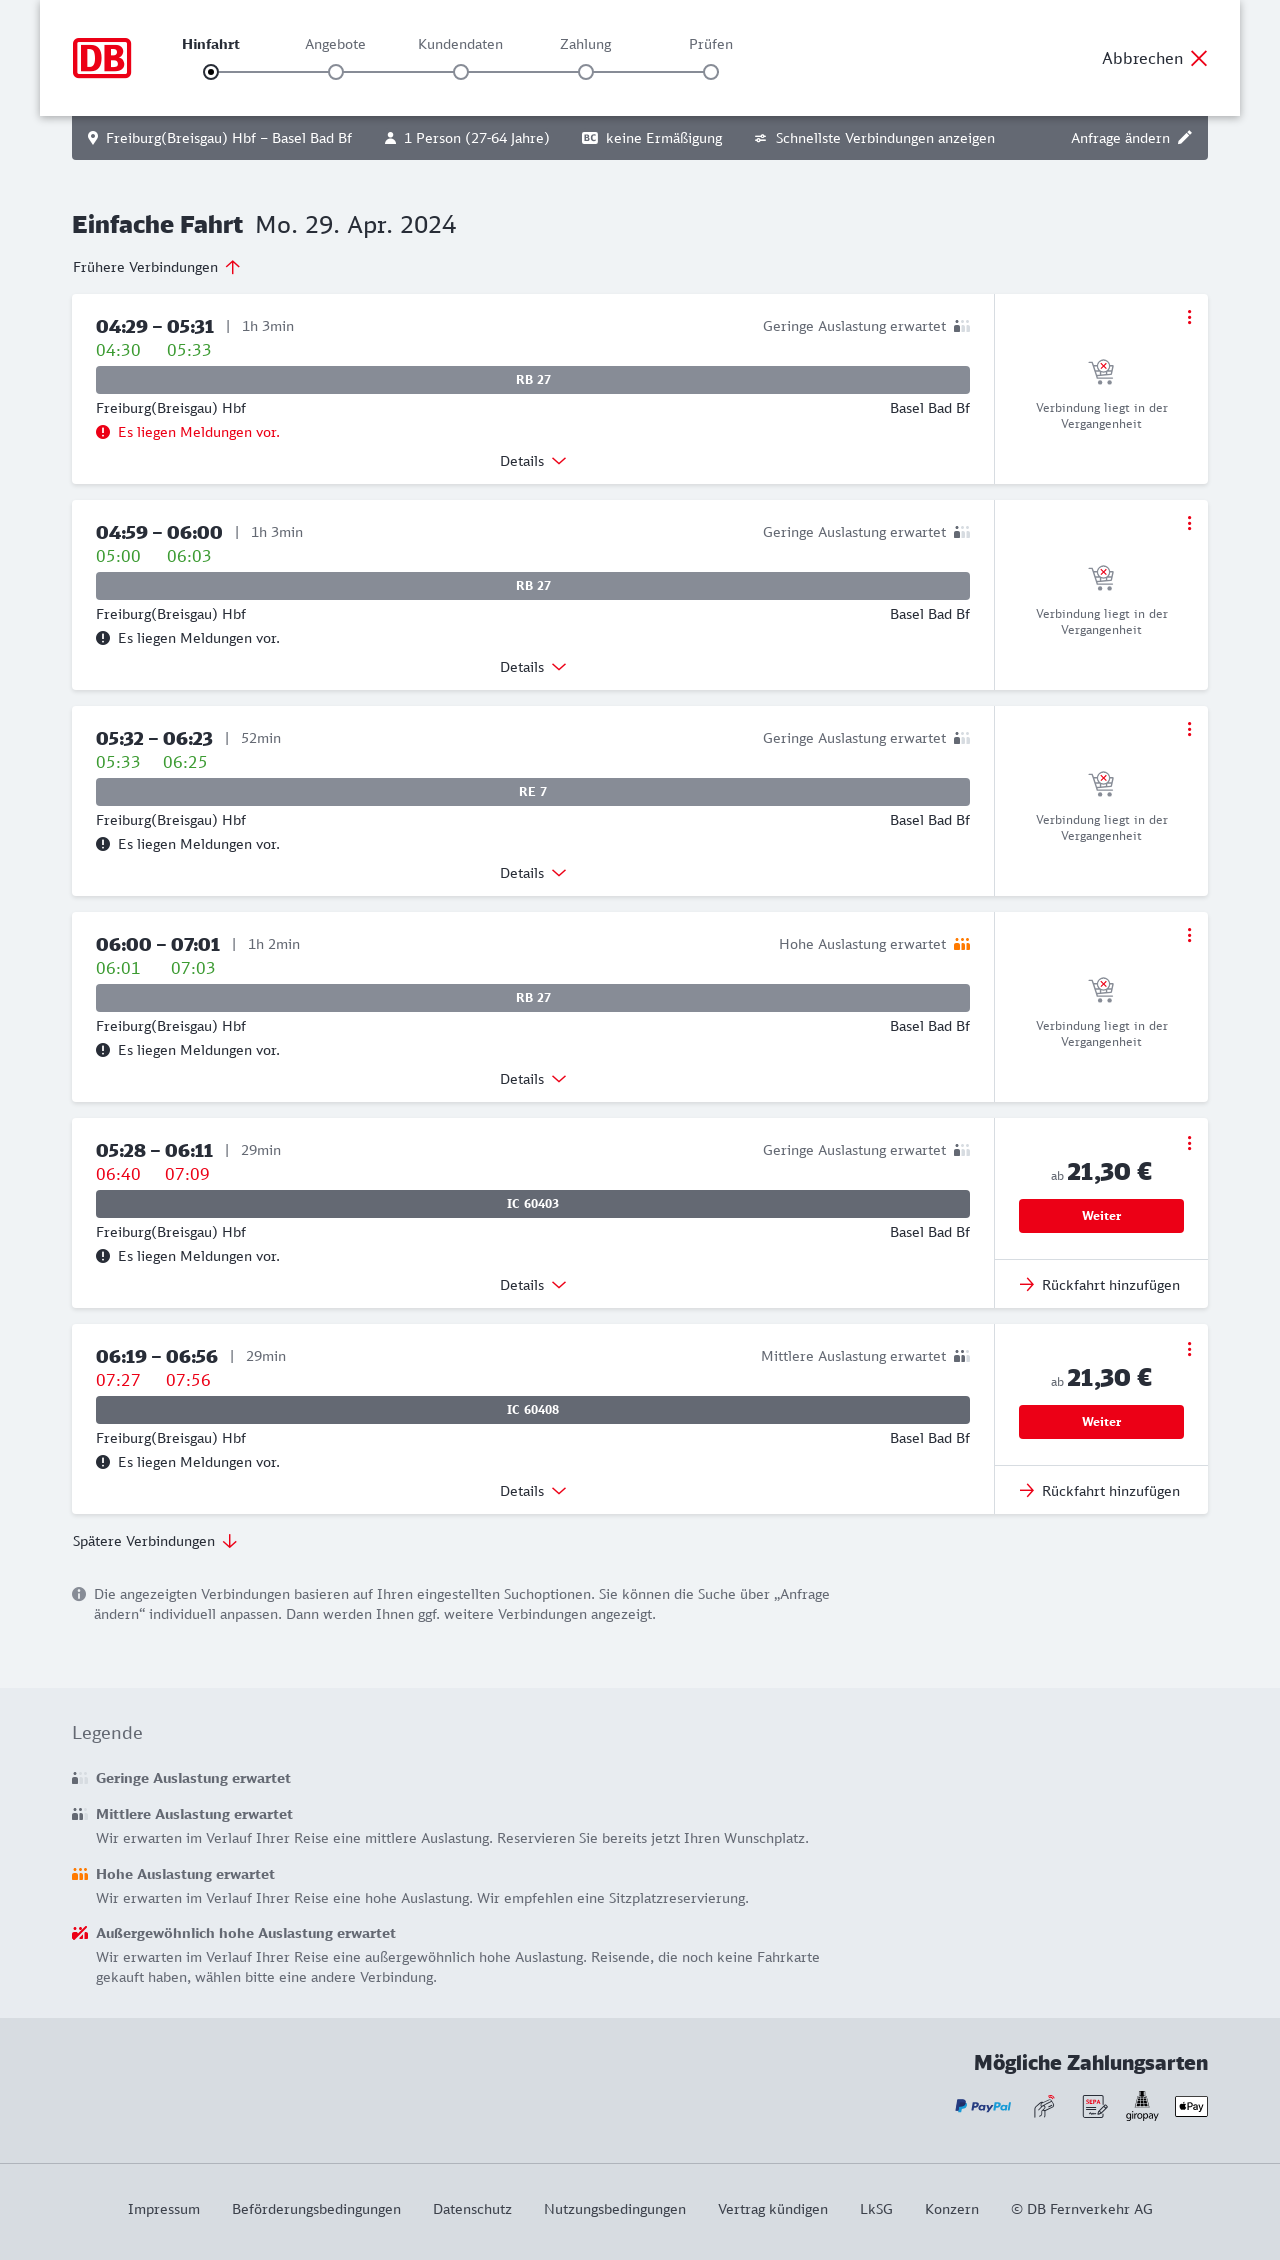Select the Angebote step circle
Screen dimensions: 1280x2260
coord(336,72)
